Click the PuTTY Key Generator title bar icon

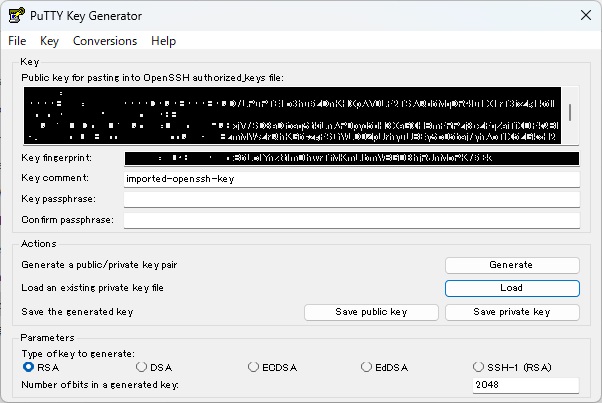[16, 15]
